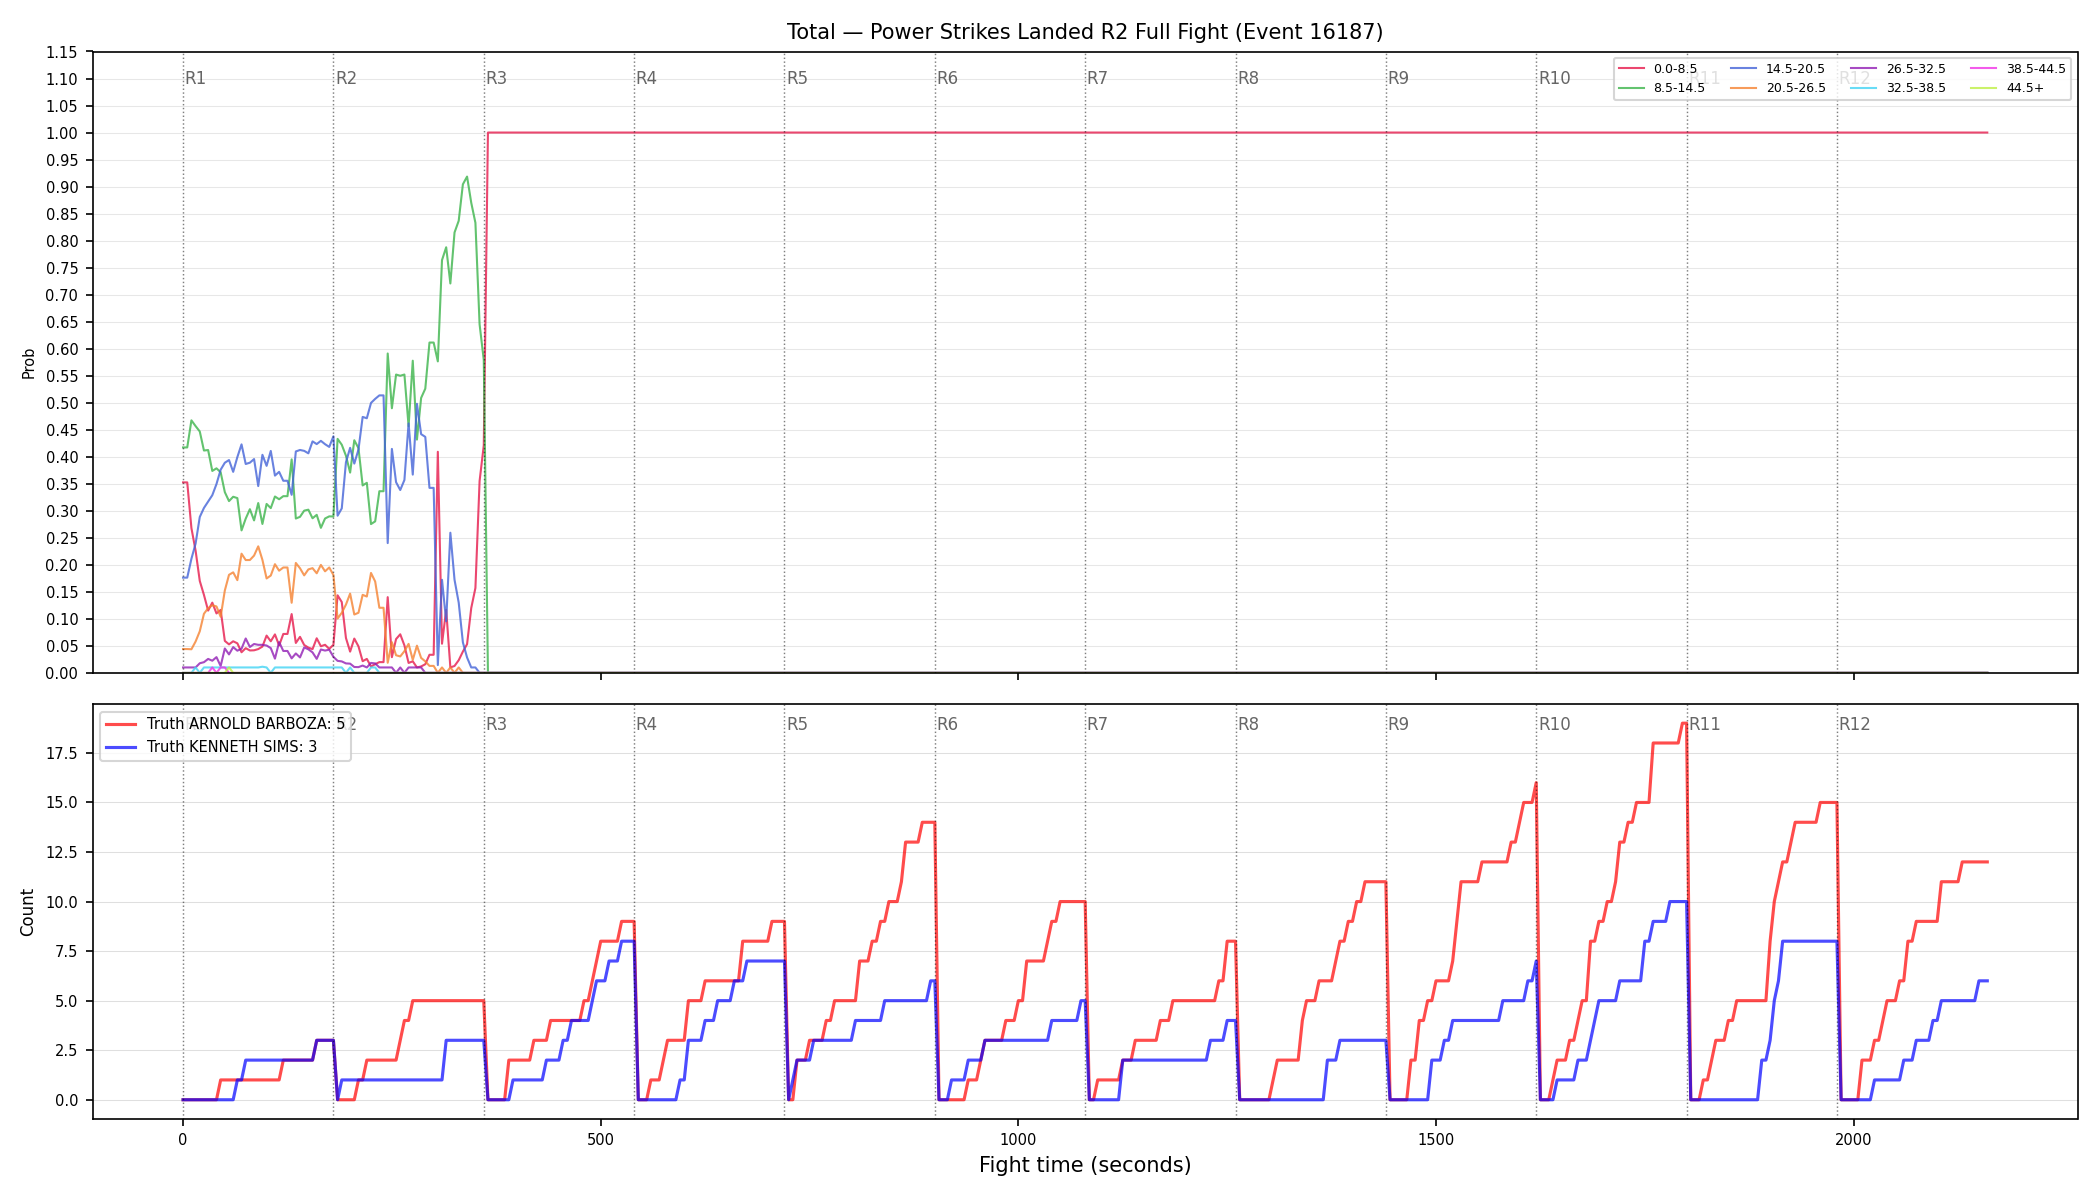This screenshot has height=1200, width=2100.
Task: Select 'Truth ARNOLD BARBOZA: 5' legend entry
Action: (x=225, y=724)
